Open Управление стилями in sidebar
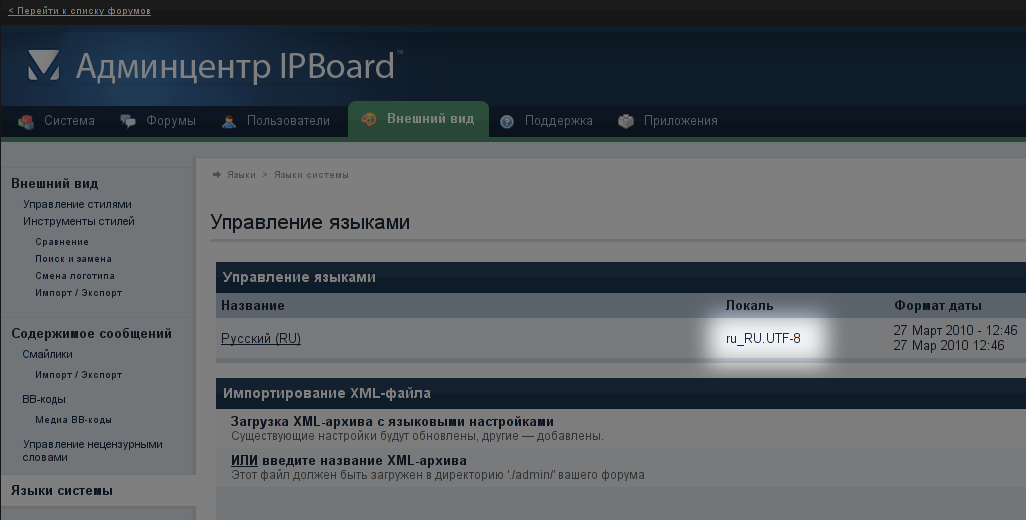The image size is (1026, 520). tap(77, 204)
